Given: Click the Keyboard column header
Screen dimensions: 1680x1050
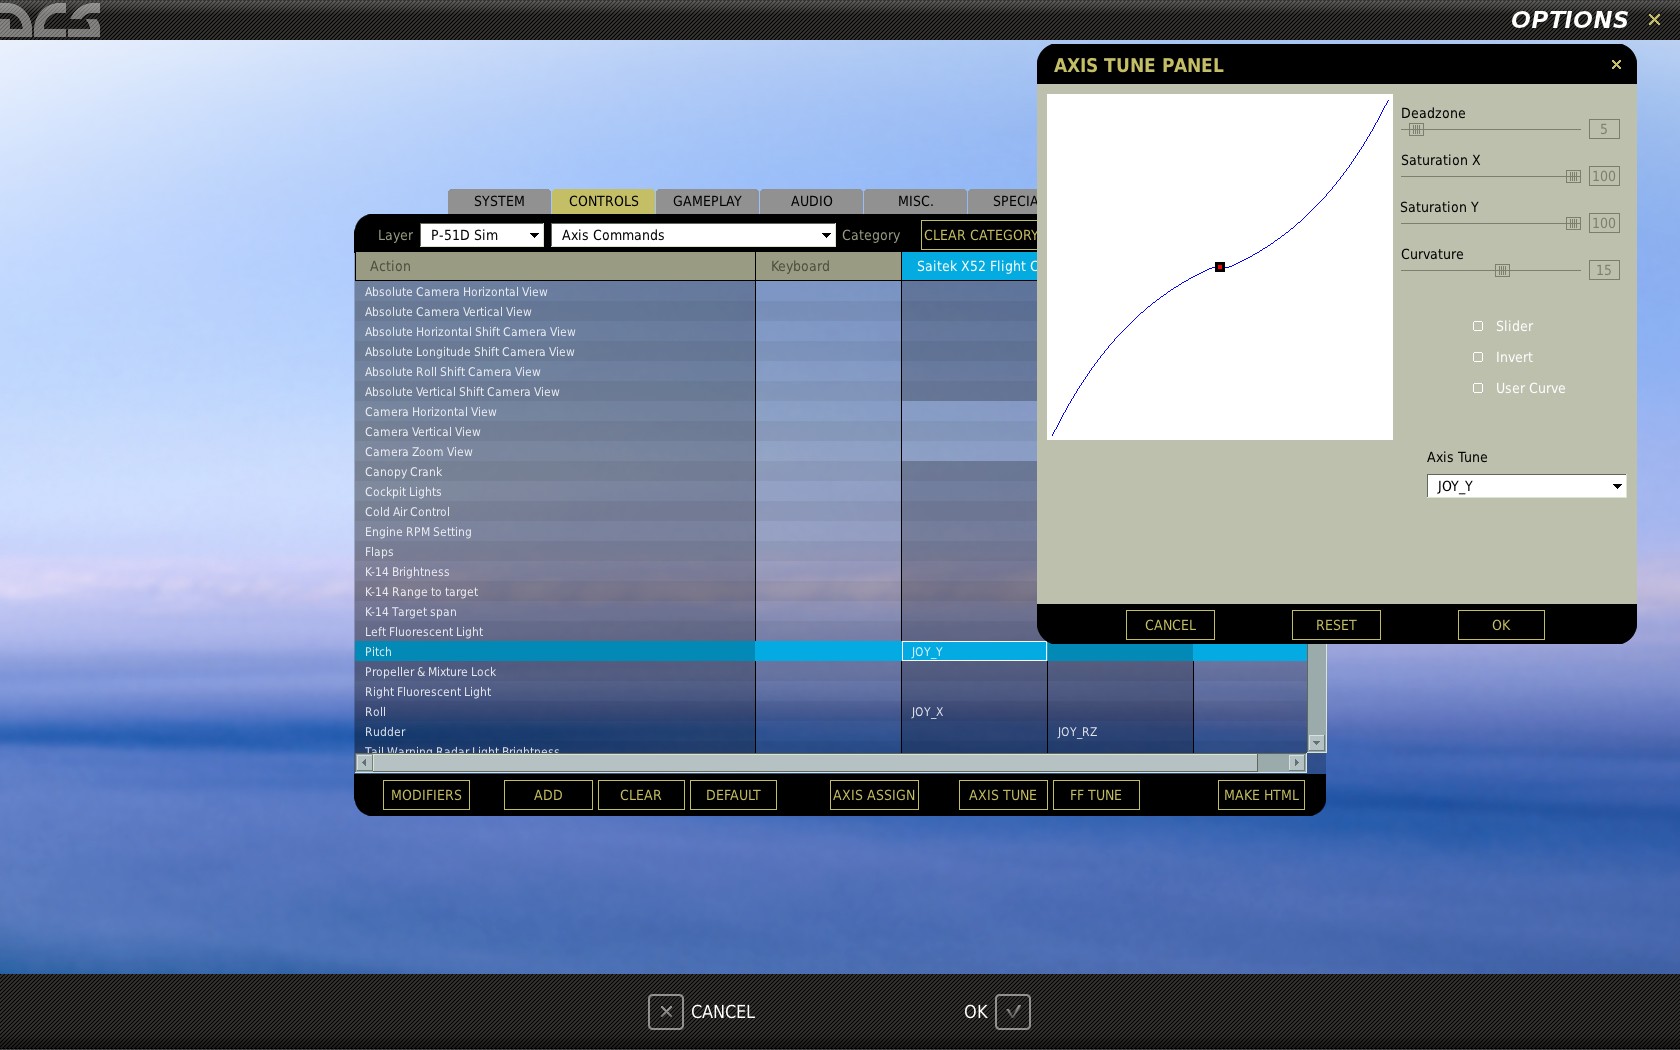Looking at the screenshot, I should (x=828, y=266).
